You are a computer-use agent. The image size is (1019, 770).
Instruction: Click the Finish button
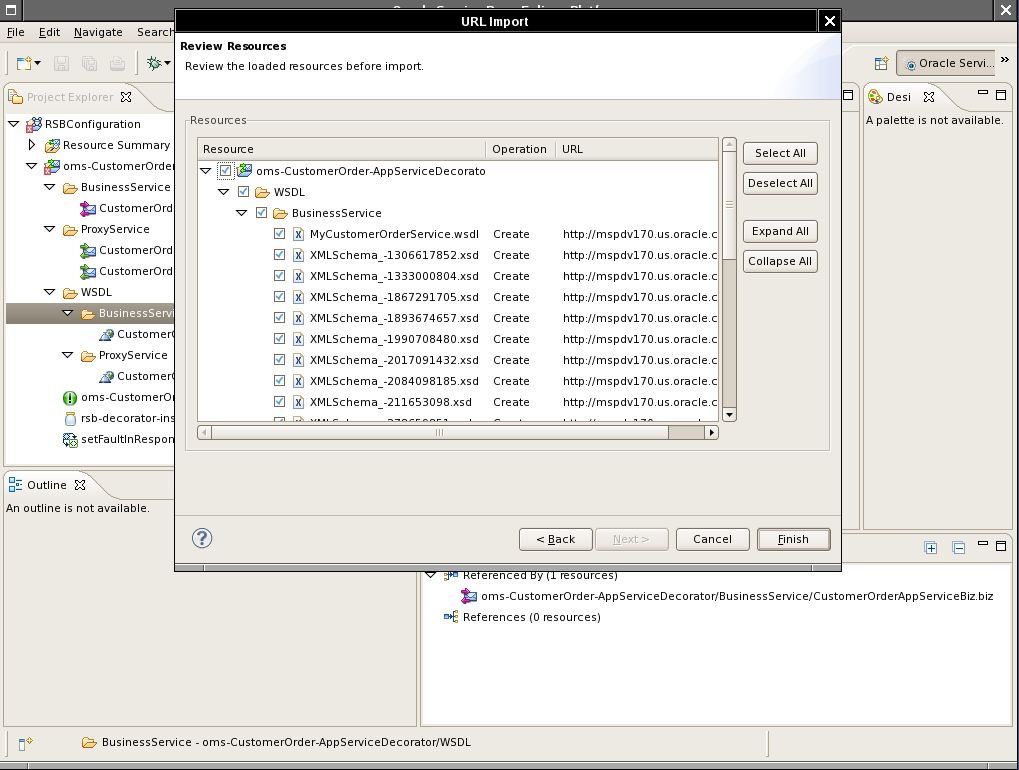pos(793,539)
